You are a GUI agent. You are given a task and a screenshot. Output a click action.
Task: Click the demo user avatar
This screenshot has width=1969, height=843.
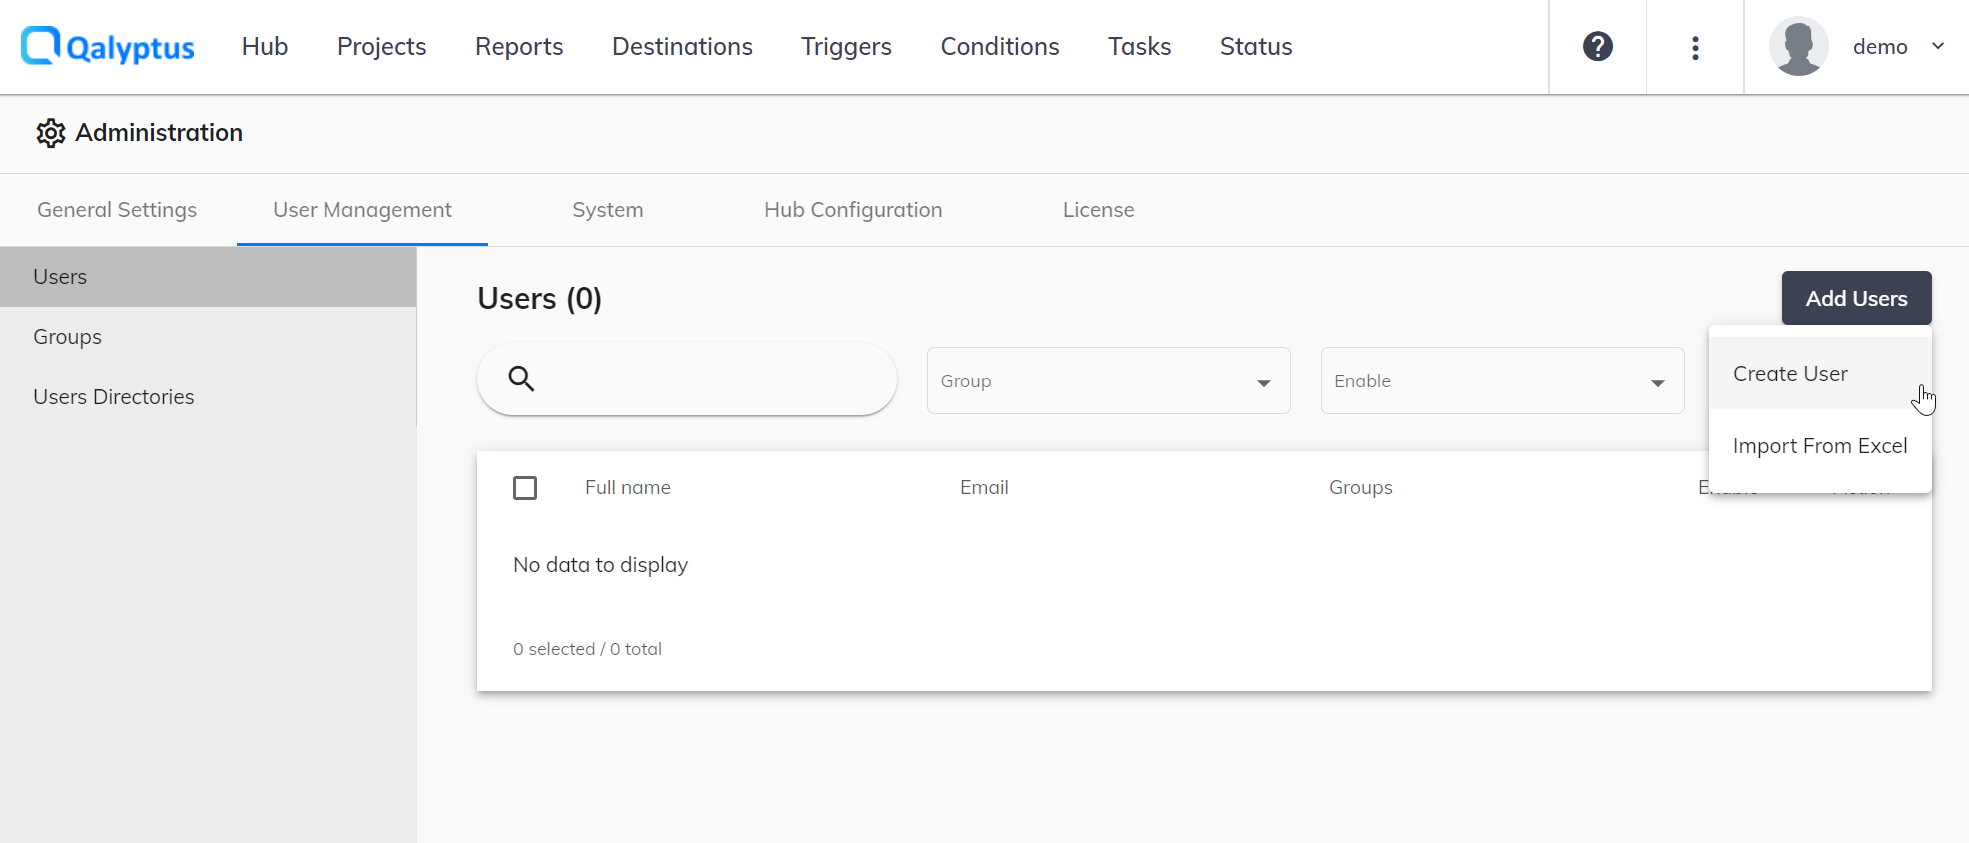(x=1798, y=47)
